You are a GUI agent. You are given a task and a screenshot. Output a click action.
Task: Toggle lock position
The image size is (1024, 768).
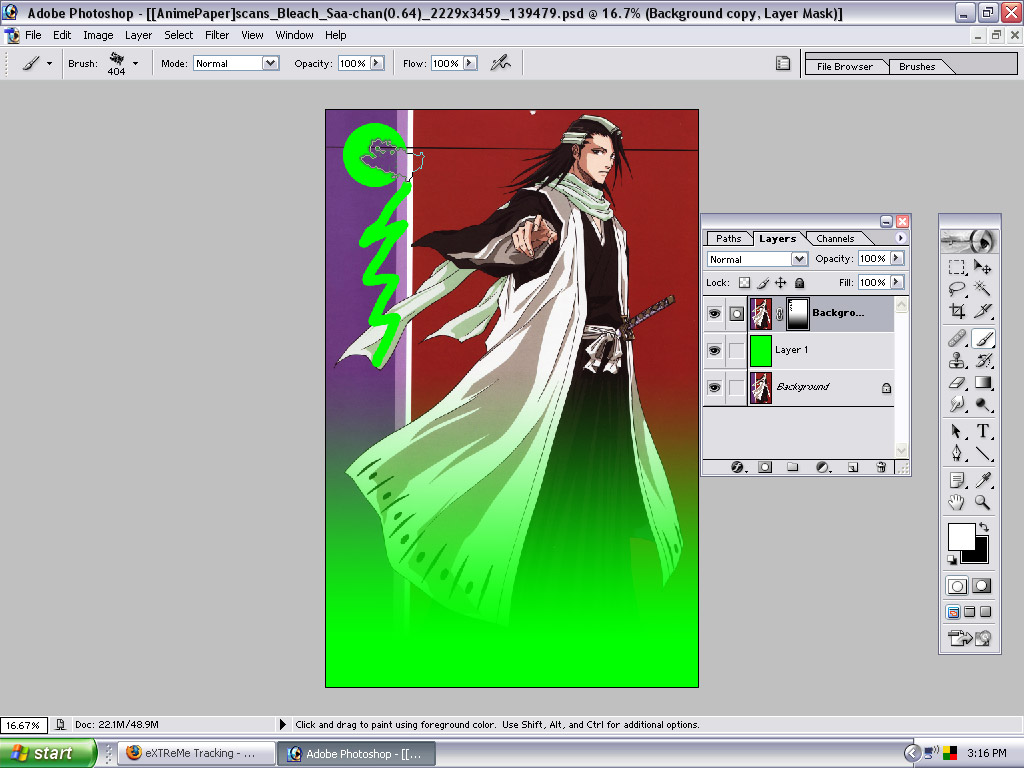click(780, 283)
